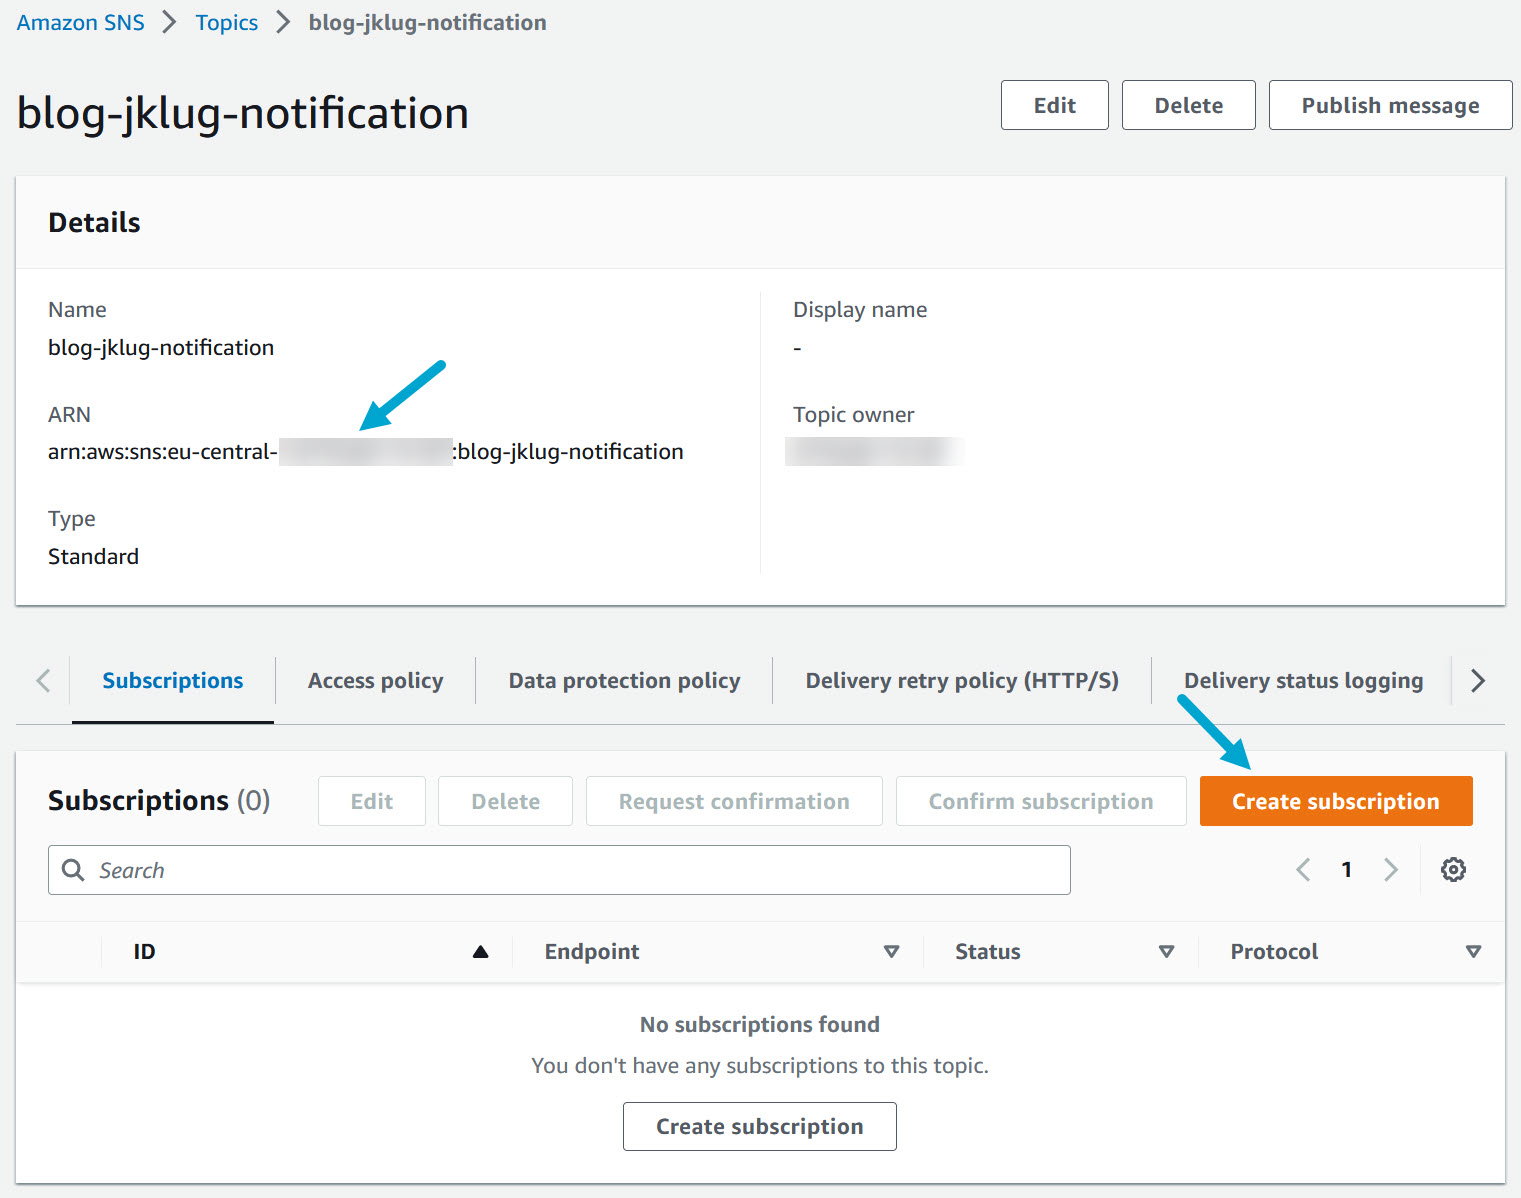Screen dimensions: 1521x1198
Task: Sort by the Endpoint column arrow
Action: [x=891, y=952]
